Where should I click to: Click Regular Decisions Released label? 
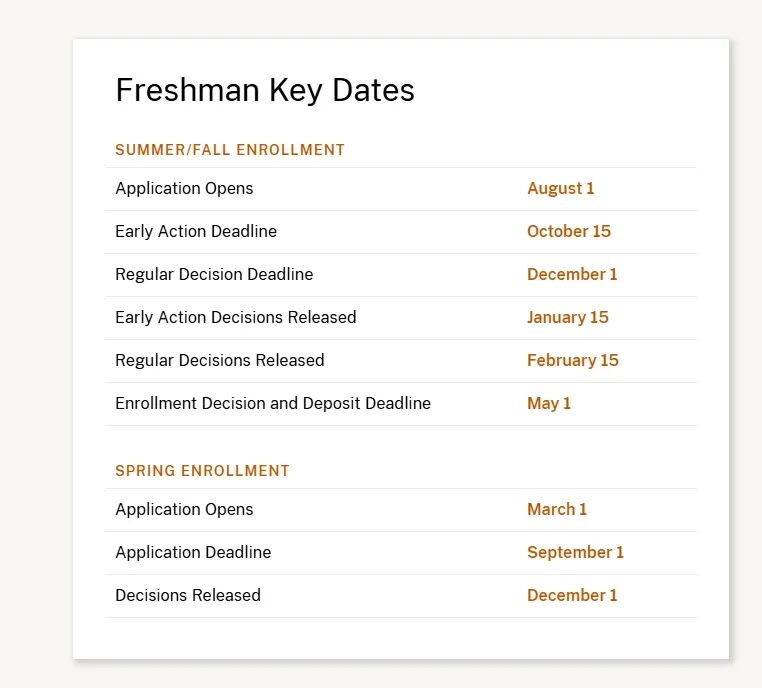pos(220,361)
